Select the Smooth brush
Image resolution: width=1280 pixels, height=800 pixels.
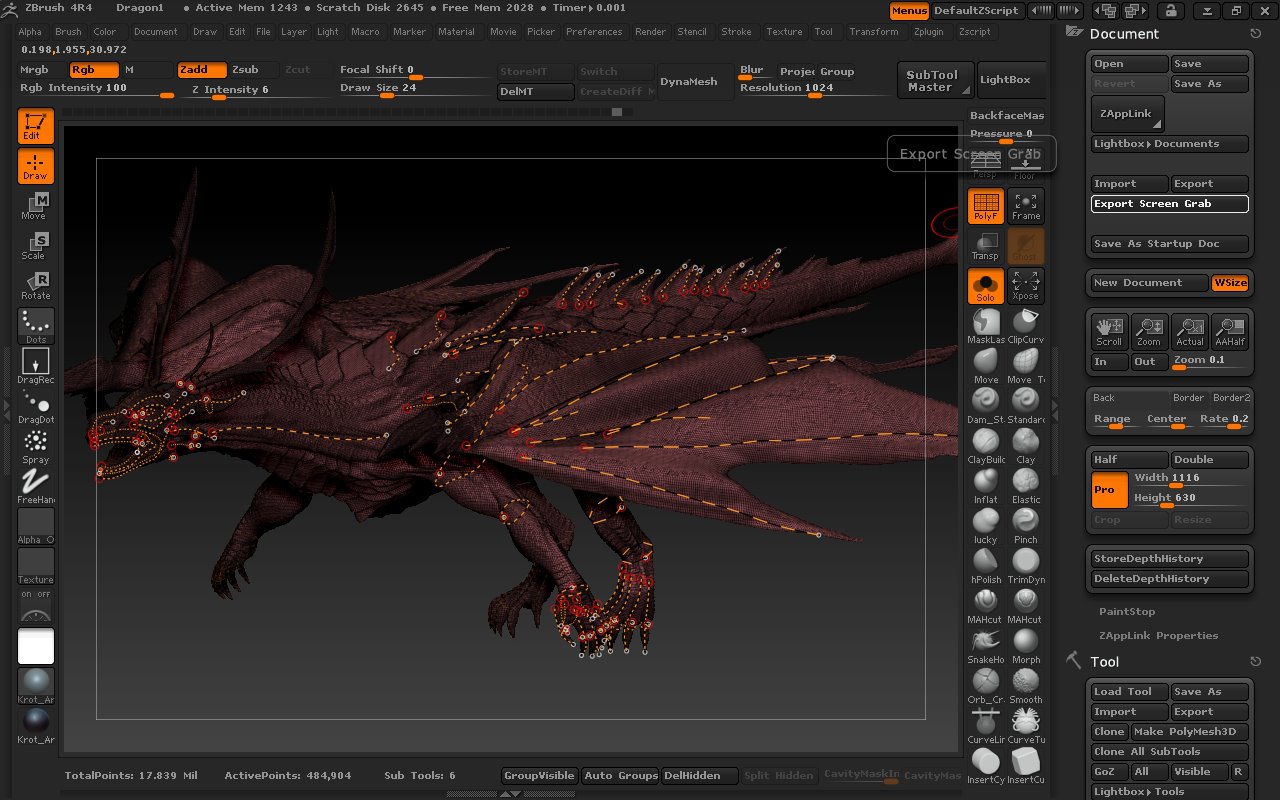[1026, 686]
